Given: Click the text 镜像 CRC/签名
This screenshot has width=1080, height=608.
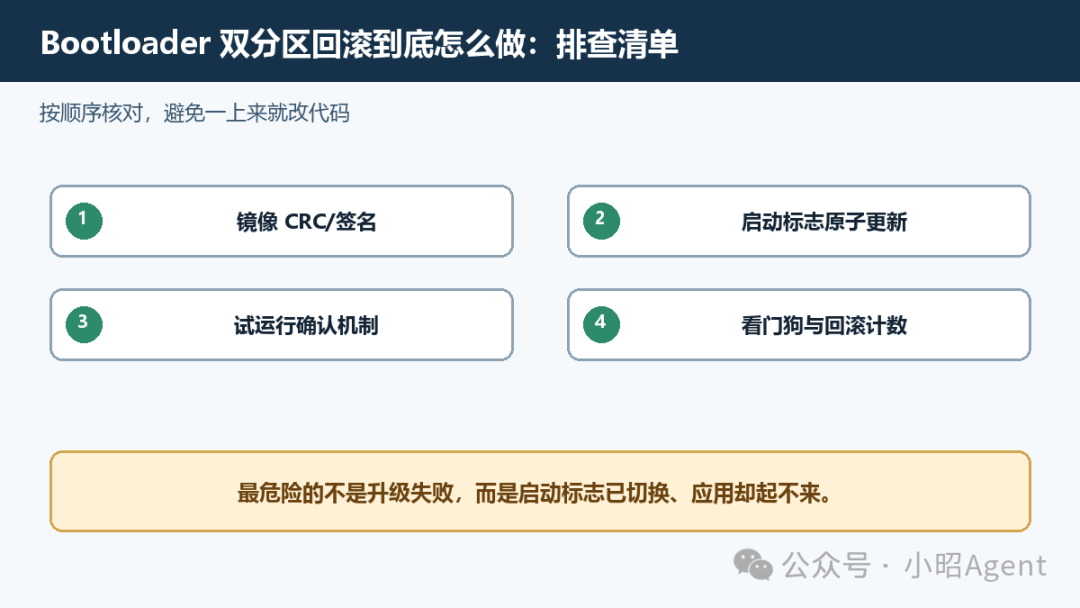Looking at the screenshot, I should (306, 222).
